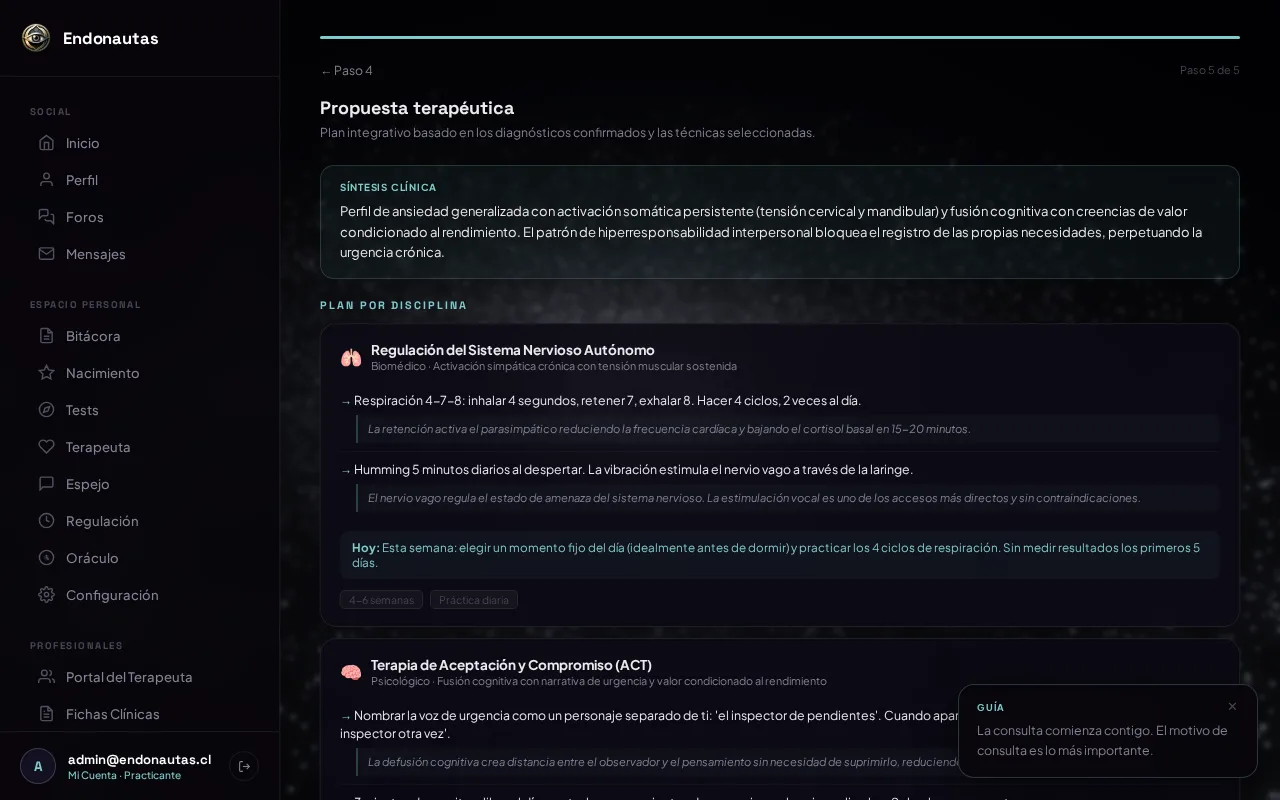Click the Mi Cuenta · Practicante link

pos(124,775)
